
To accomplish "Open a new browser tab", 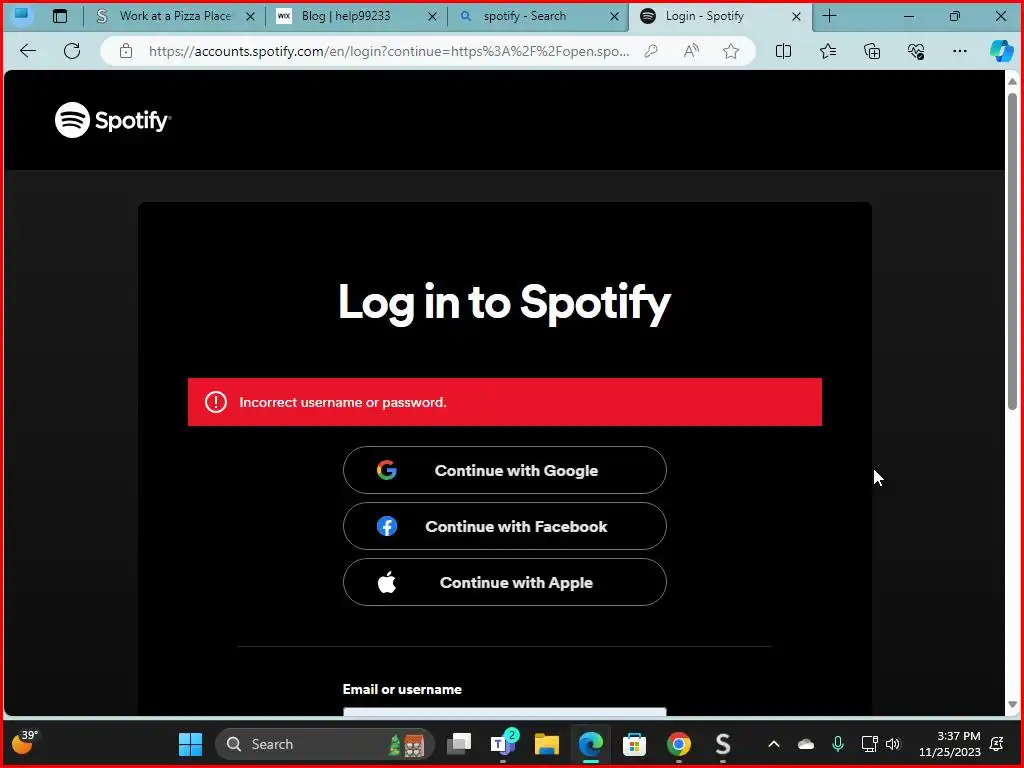I will 829,16.
